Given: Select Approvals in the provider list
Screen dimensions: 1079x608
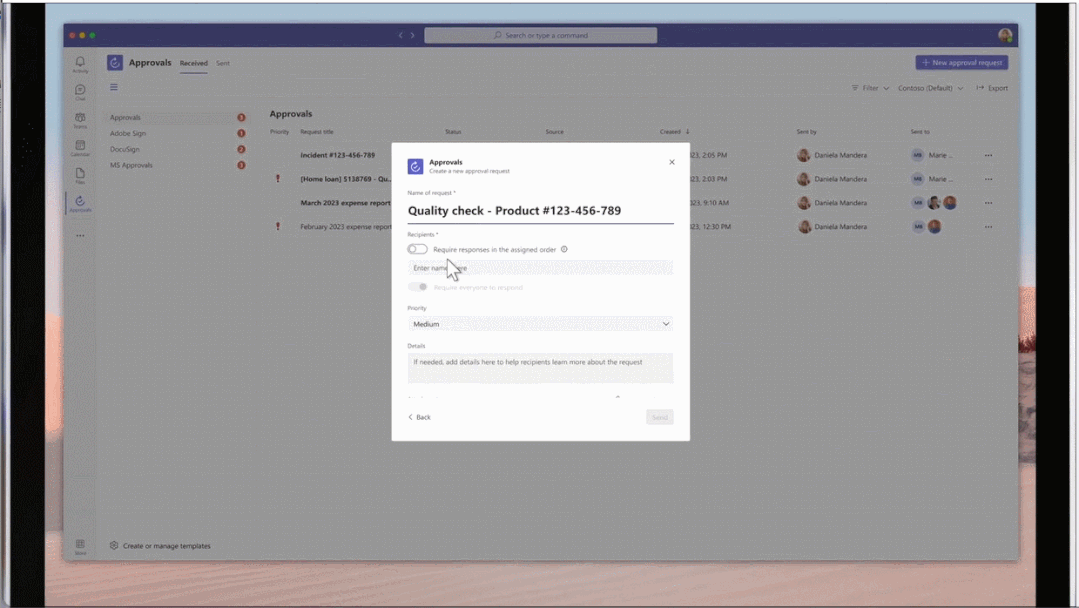Looking at the screenshot, I should [x=177, y=118].
